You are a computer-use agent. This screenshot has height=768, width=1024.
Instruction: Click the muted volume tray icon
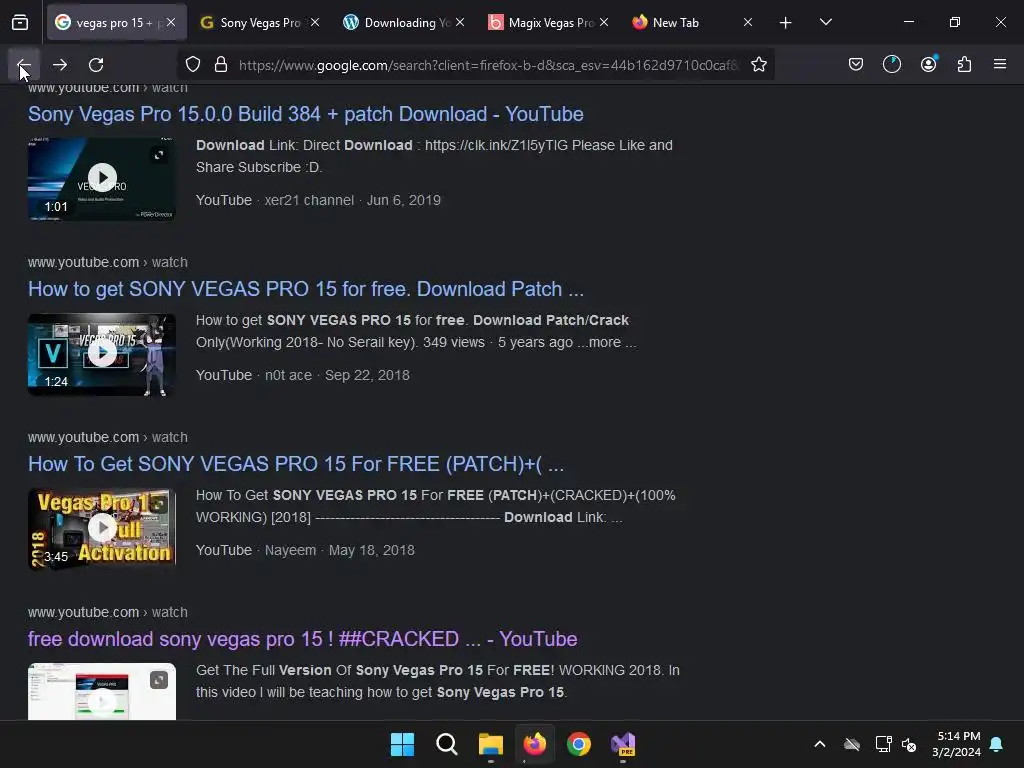[908, 744]
